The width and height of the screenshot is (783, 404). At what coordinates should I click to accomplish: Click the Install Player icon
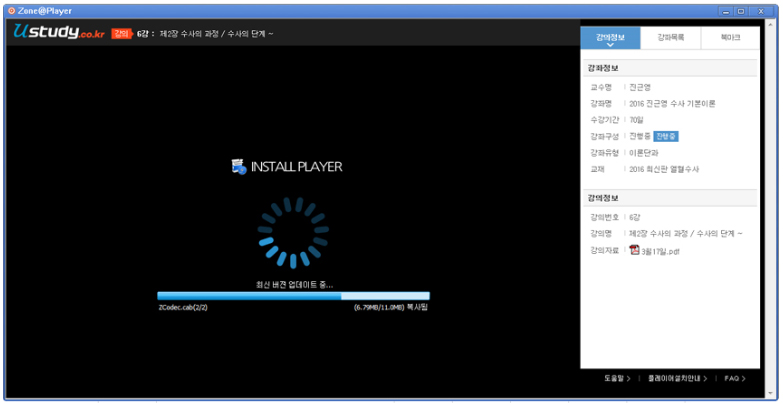(x=238, y=167)
